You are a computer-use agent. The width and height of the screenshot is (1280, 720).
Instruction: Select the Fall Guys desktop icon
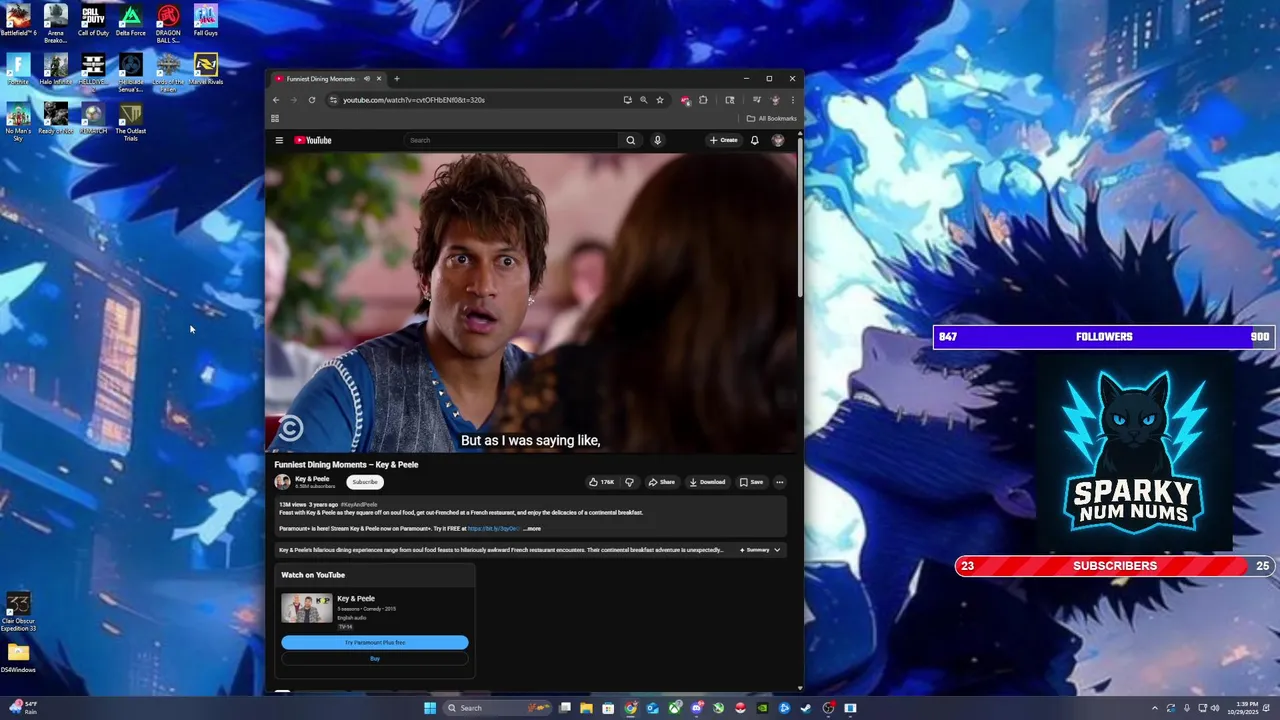pos(205,21)
